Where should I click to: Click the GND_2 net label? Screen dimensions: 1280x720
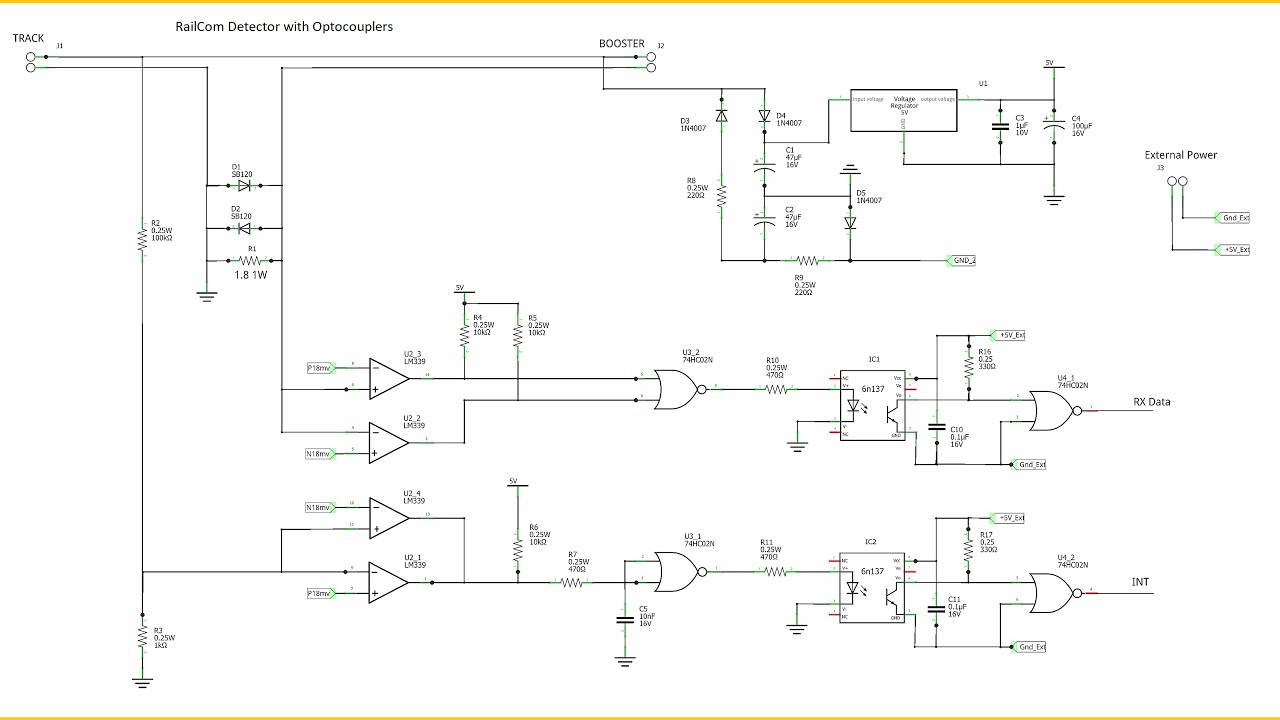[961, 261]
